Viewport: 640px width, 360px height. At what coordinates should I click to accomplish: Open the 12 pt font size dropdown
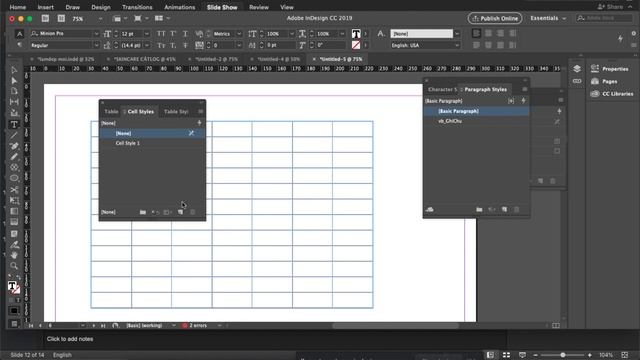[147, 33]
